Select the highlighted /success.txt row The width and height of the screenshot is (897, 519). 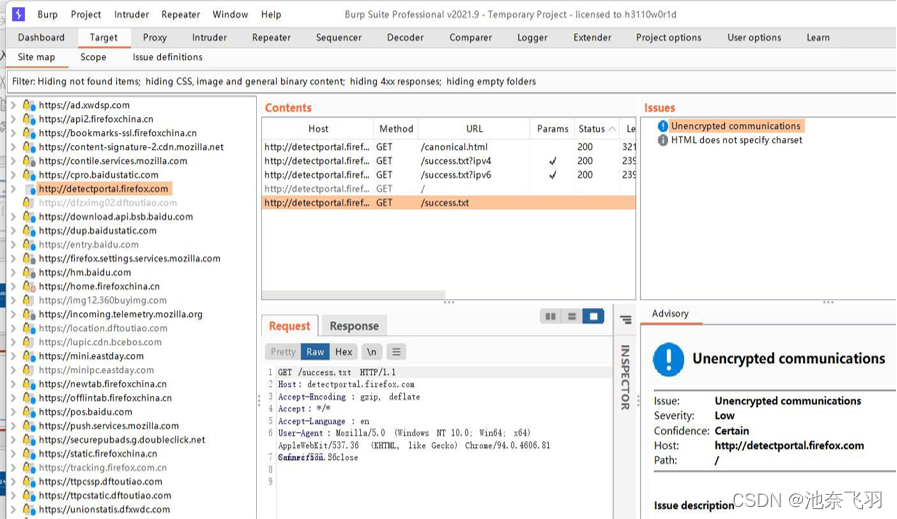(448, 203)
